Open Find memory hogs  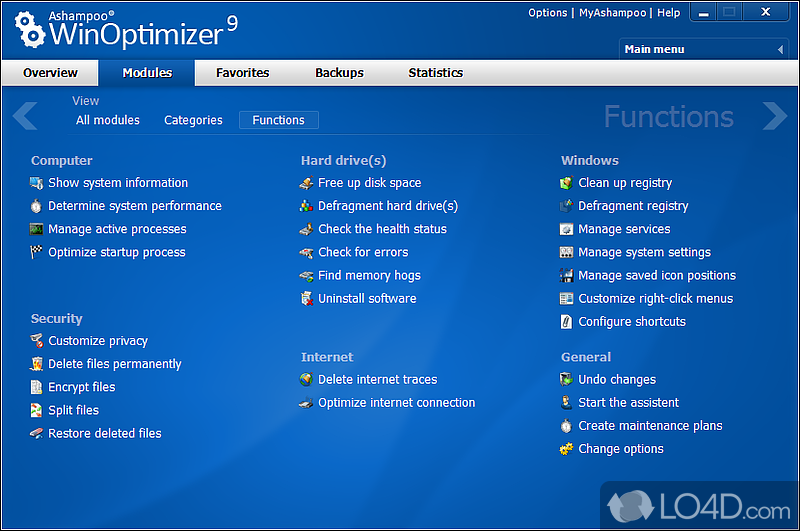(x=369, y=275)
